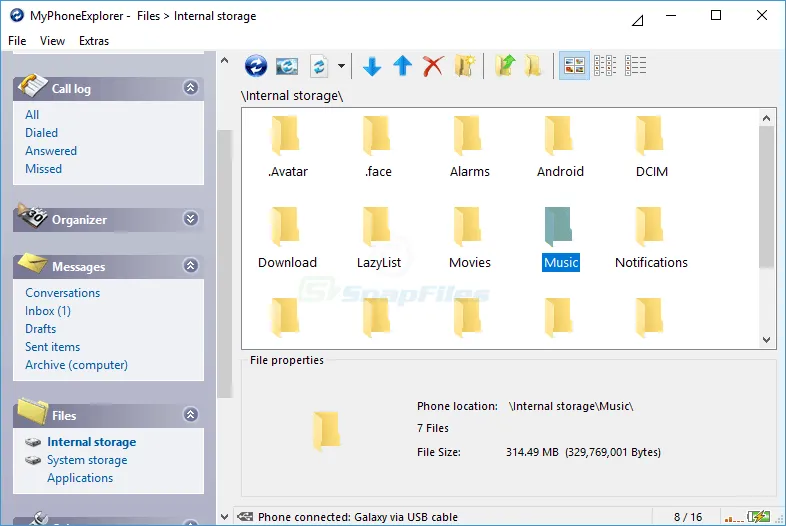Collapse the Files panel chevron
Screen dimensions: 786x526
190,415
